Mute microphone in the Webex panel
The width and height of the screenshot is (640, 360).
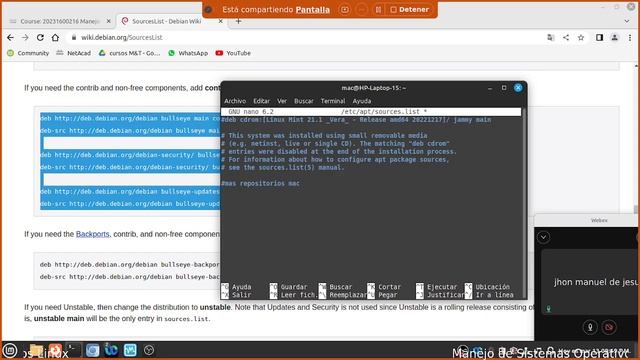590,327
